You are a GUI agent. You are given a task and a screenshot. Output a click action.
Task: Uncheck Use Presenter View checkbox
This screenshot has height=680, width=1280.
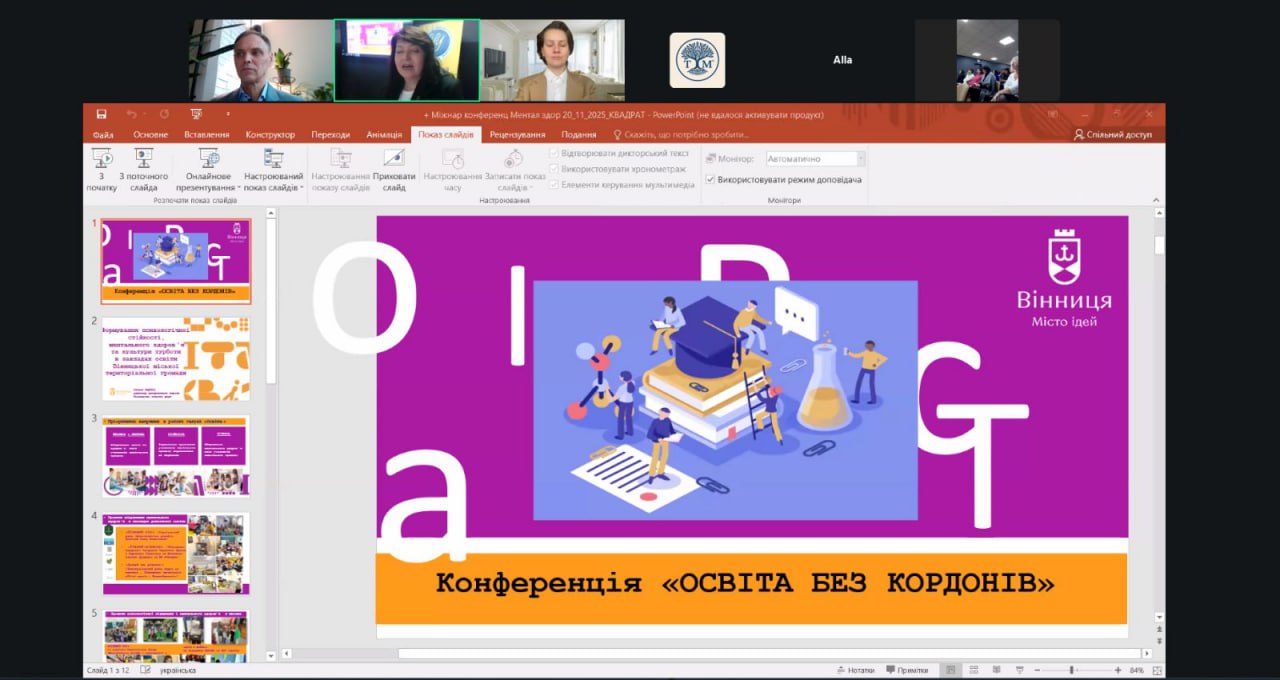coord(710,180)
